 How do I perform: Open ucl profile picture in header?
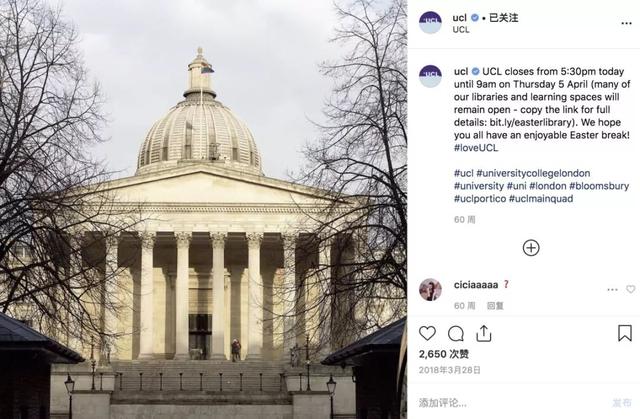click(x=430, y=22)
